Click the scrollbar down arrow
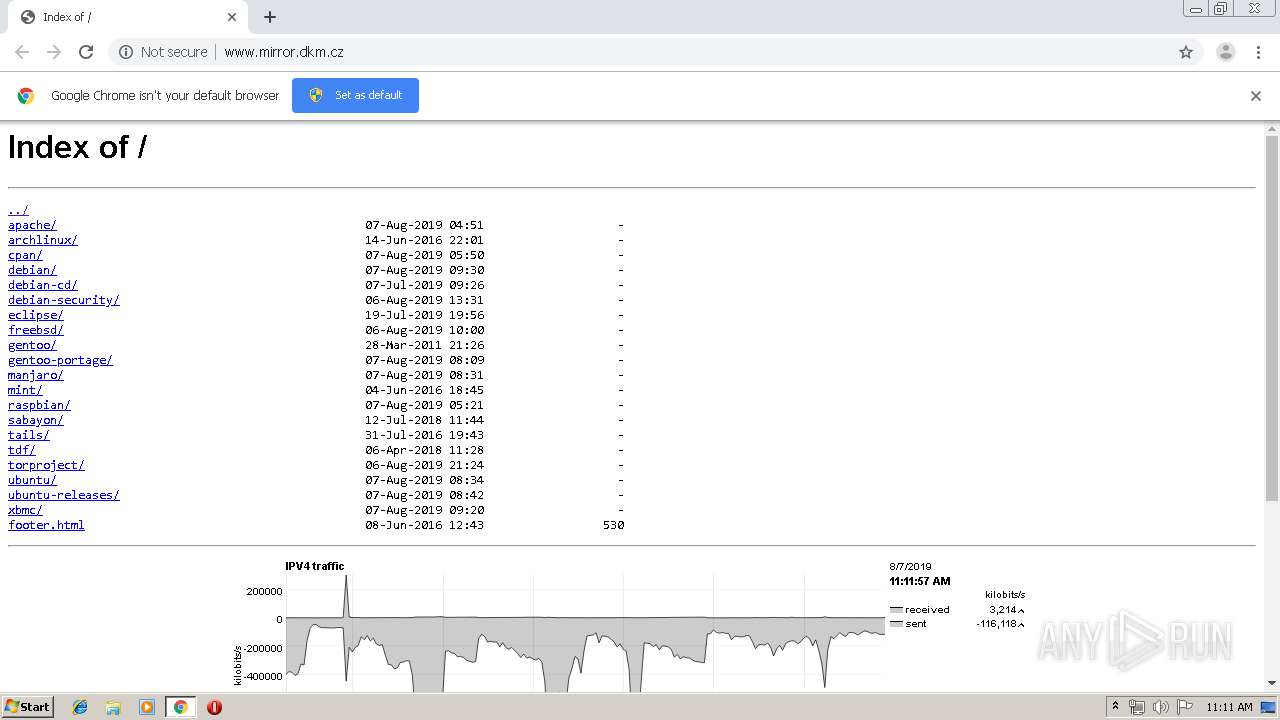 1272,683
